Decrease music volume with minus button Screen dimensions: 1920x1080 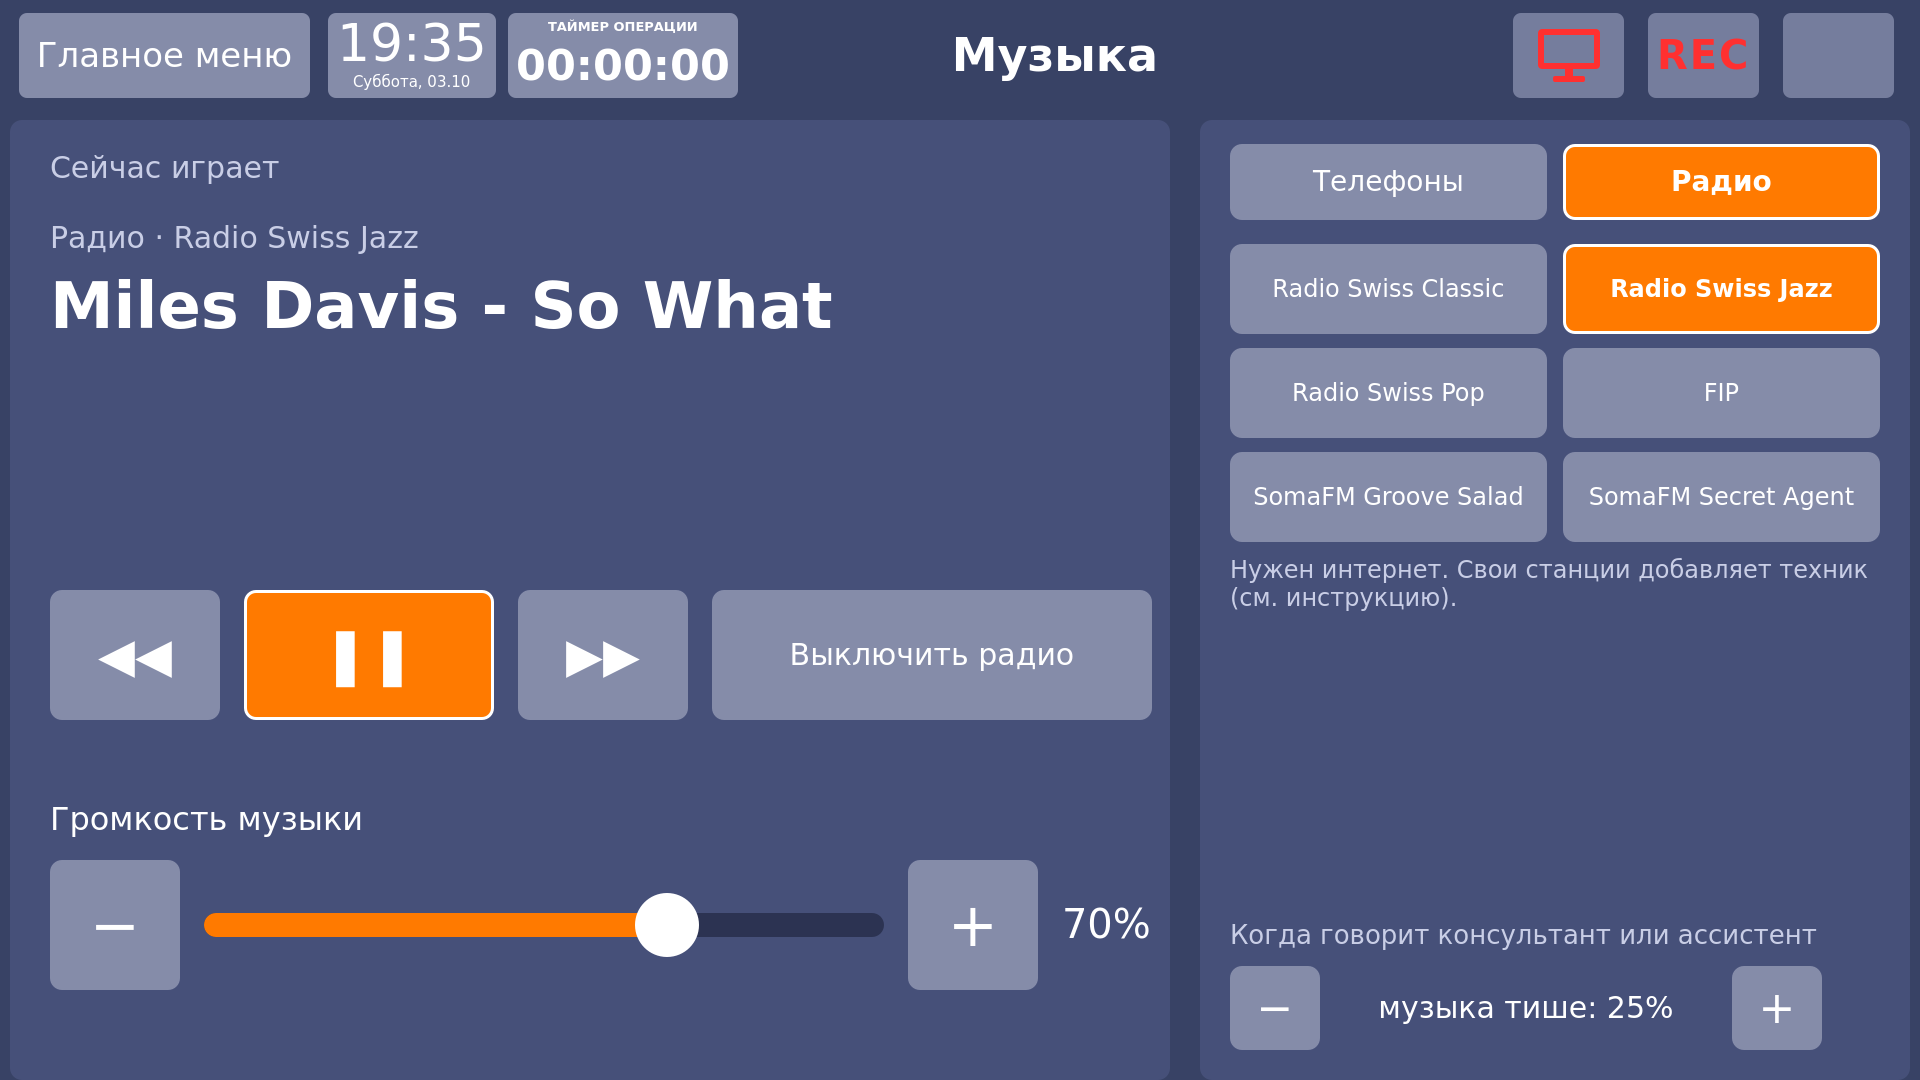click(115, 925)
